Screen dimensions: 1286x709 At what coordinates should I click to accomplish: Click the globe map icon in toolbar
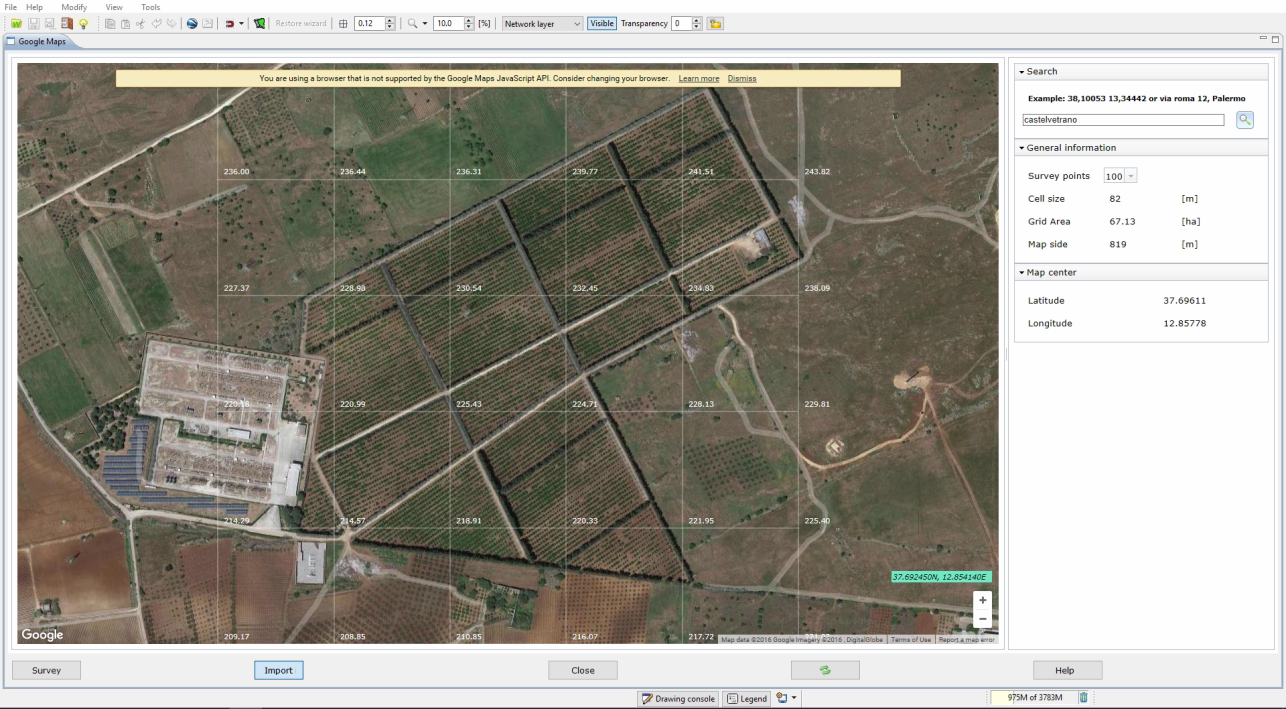point(191,23)
